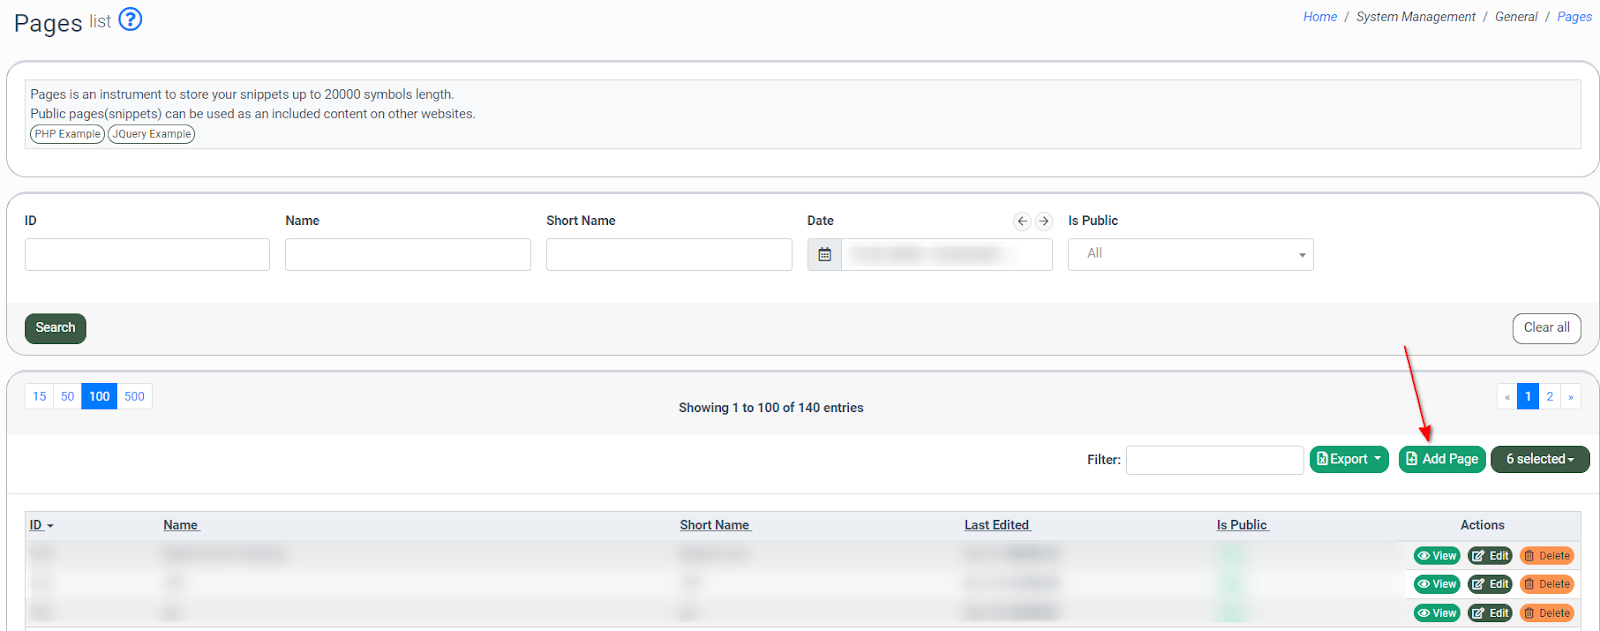Click the Add Page button

1441,459
